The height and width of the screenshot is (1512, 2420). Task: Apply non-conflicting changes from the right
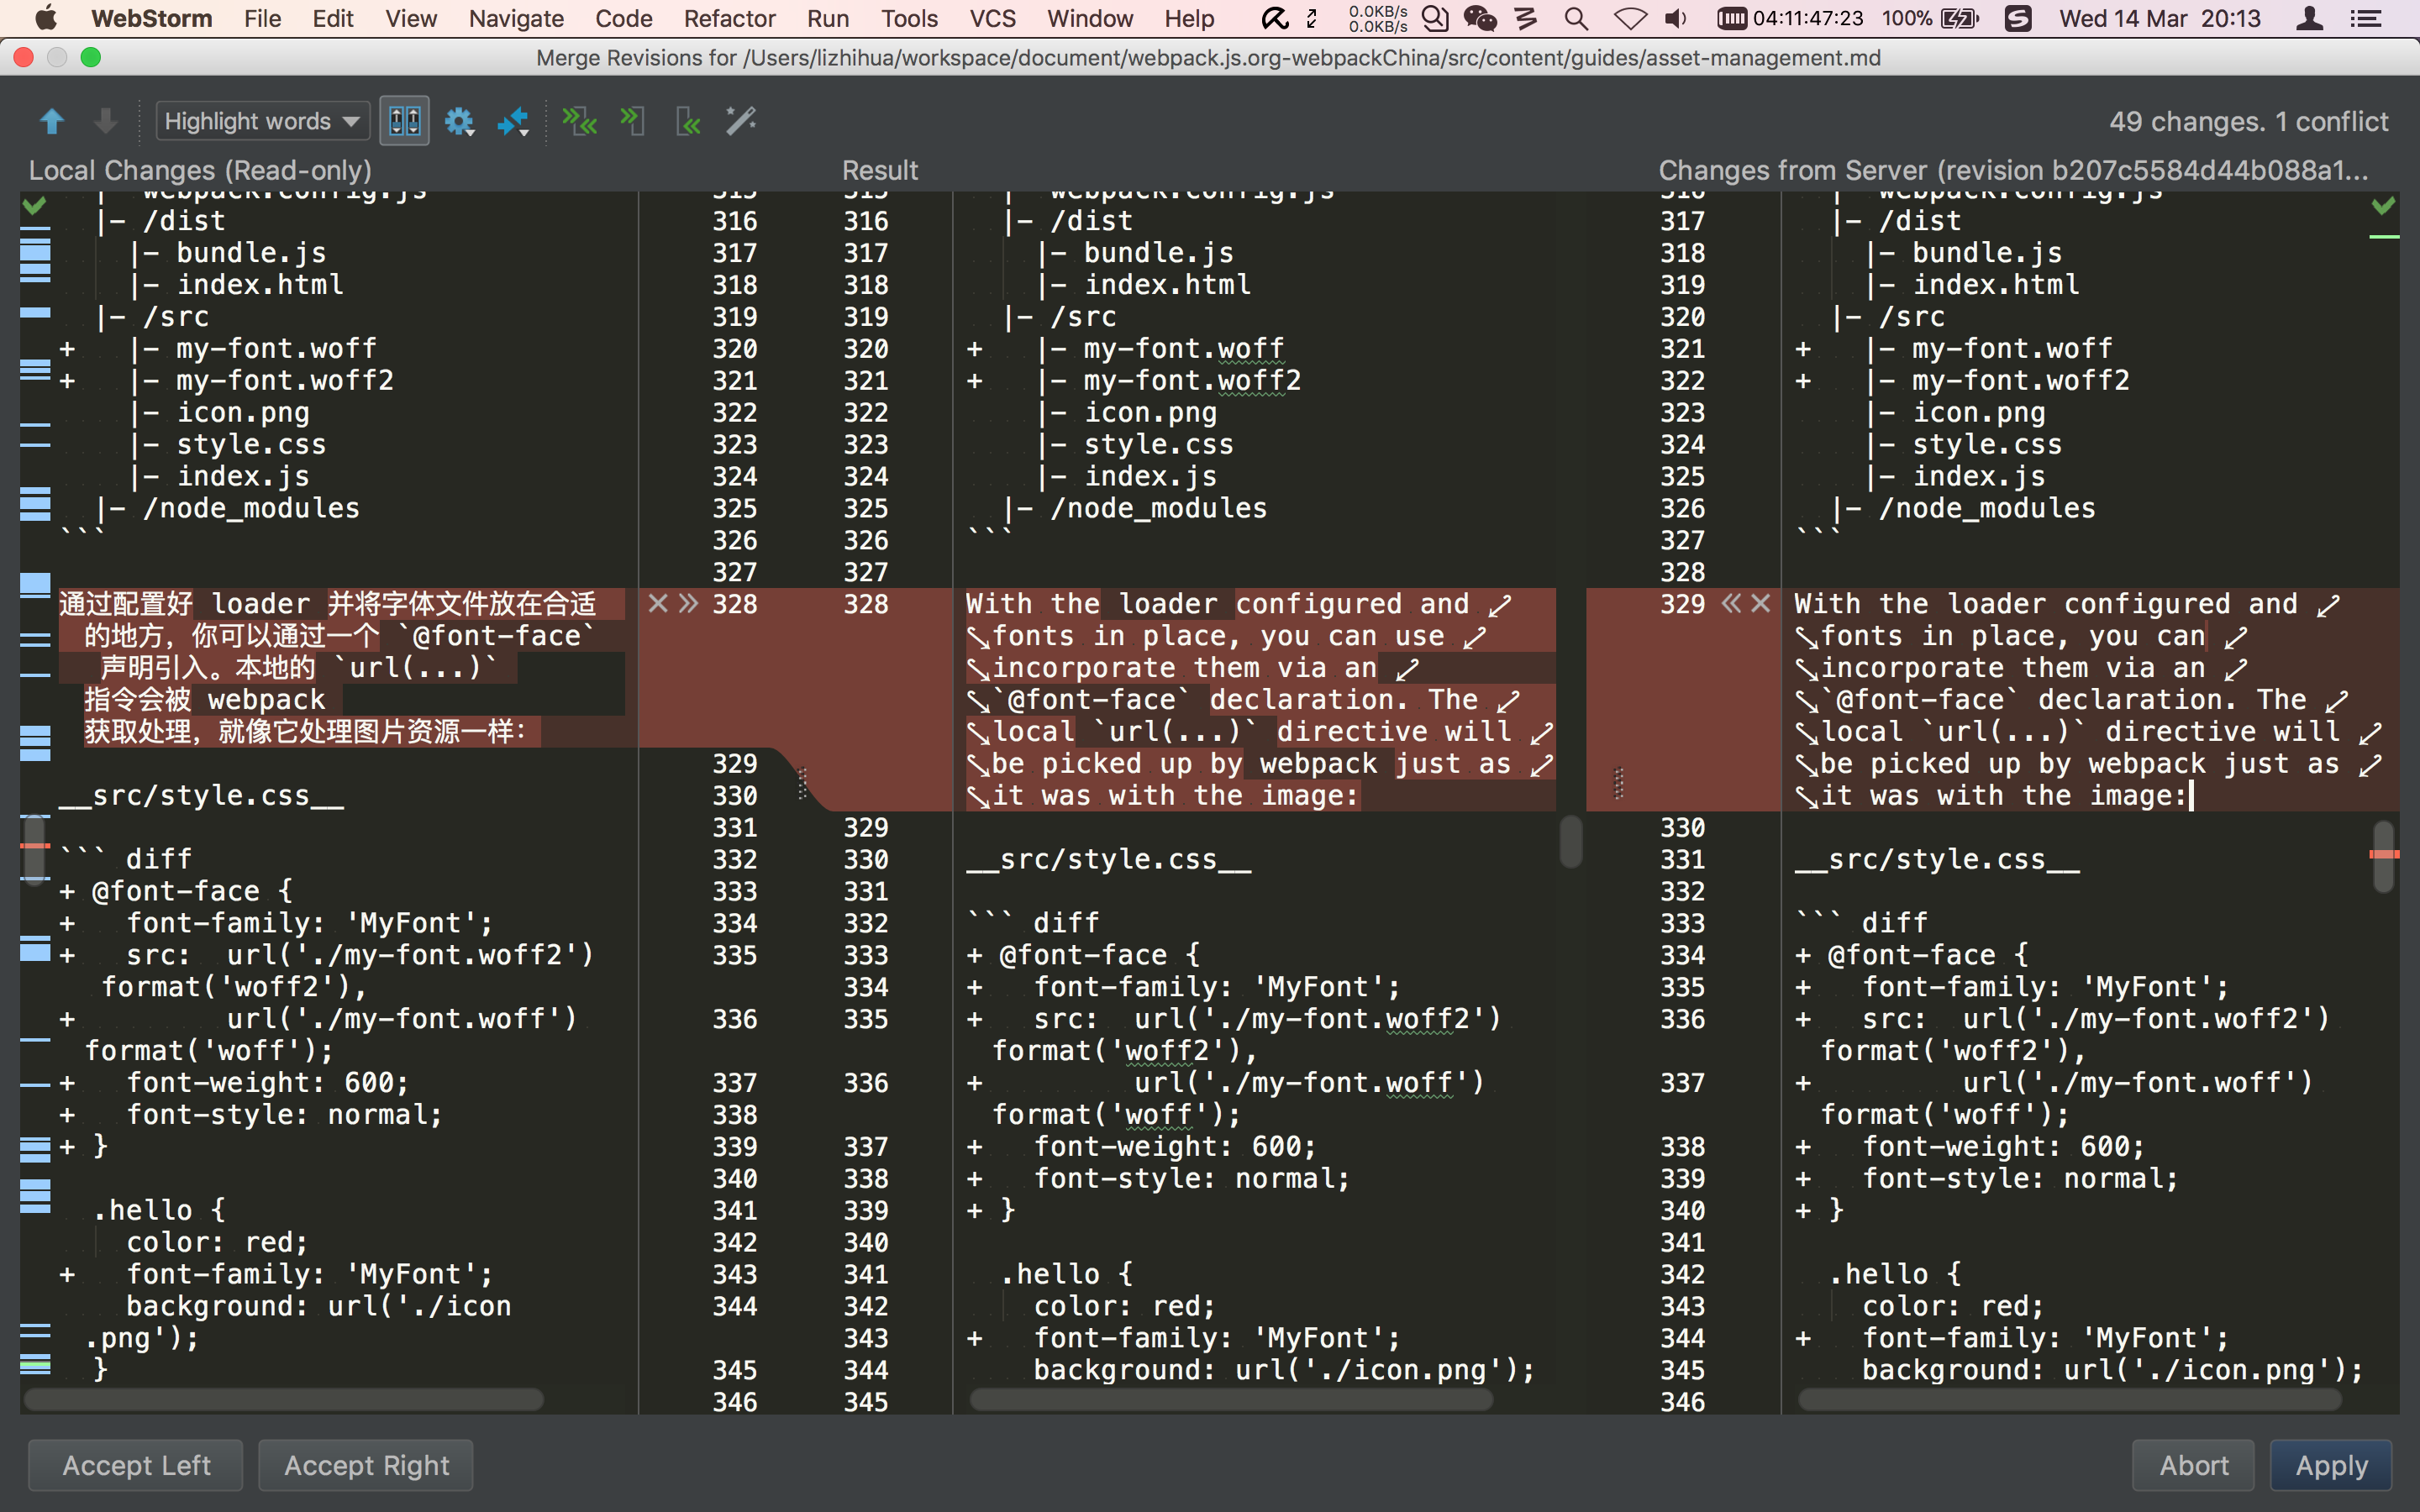(688, 122)
